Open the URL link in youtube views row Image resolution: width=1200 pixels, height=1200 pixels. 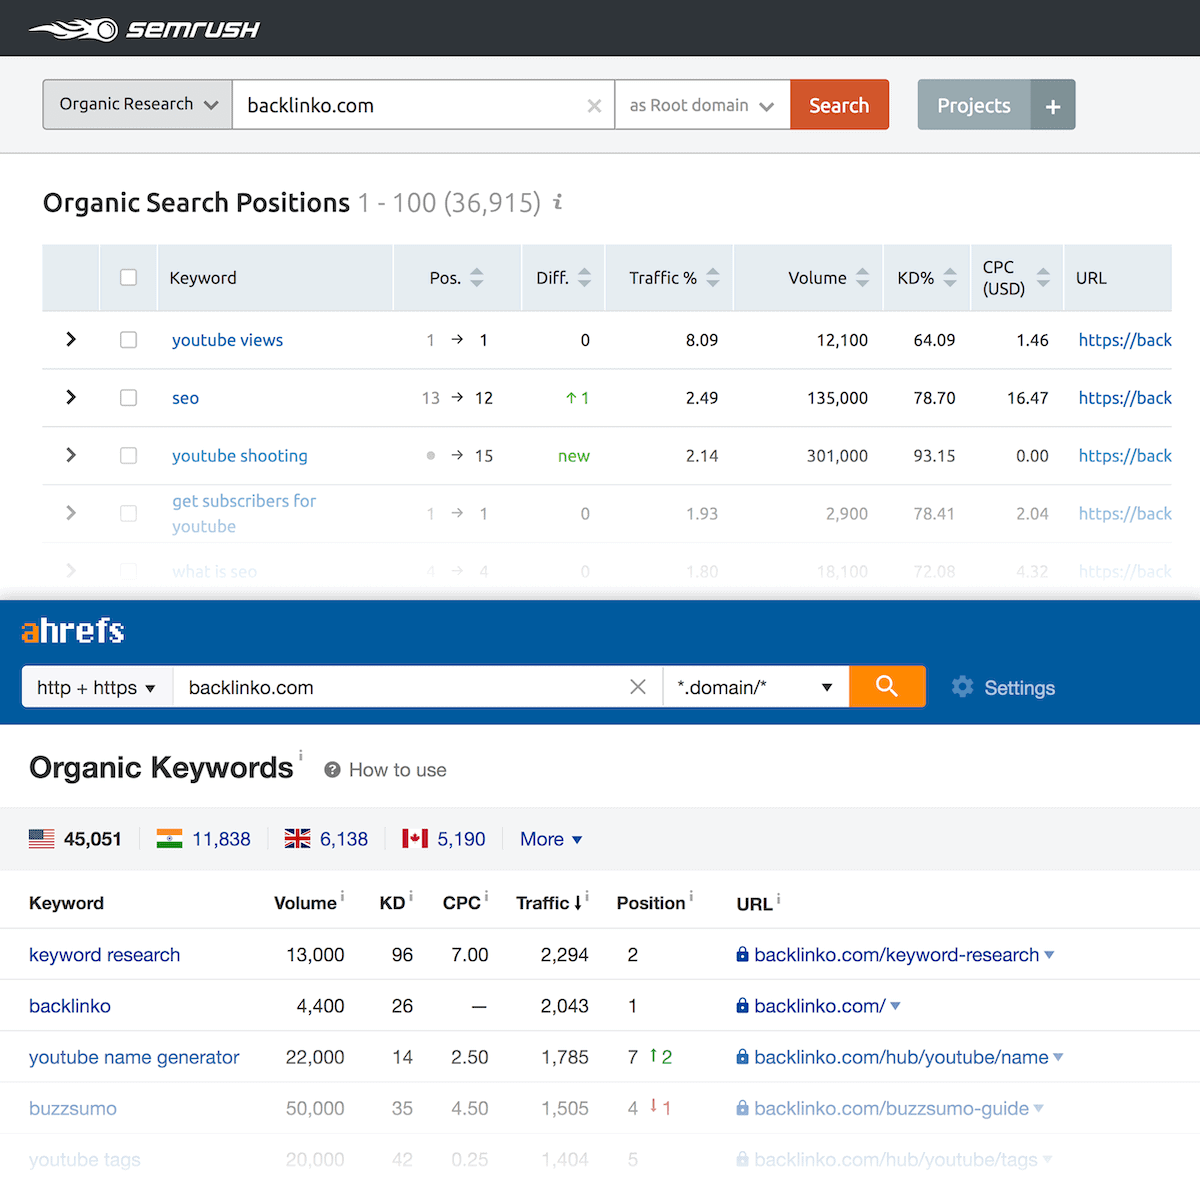(x=1125, y=340)
